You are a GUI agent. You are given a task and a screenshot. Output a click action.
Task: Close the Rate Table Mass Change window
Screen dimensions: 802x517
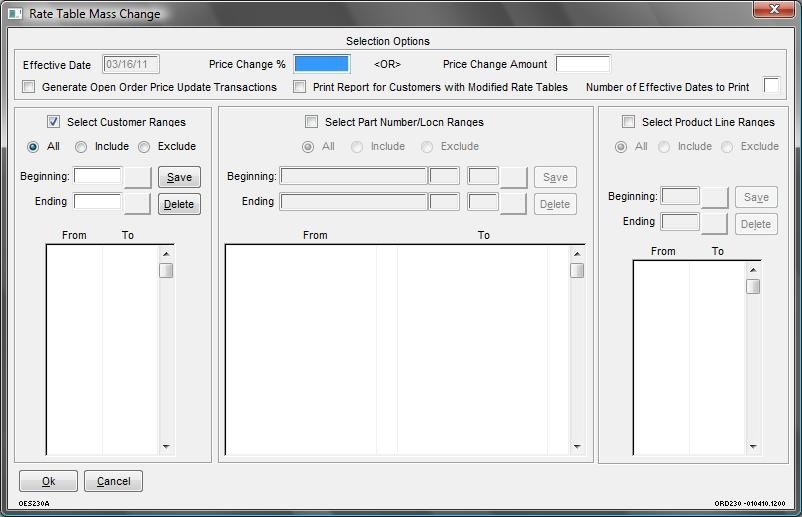coord(773,9)
